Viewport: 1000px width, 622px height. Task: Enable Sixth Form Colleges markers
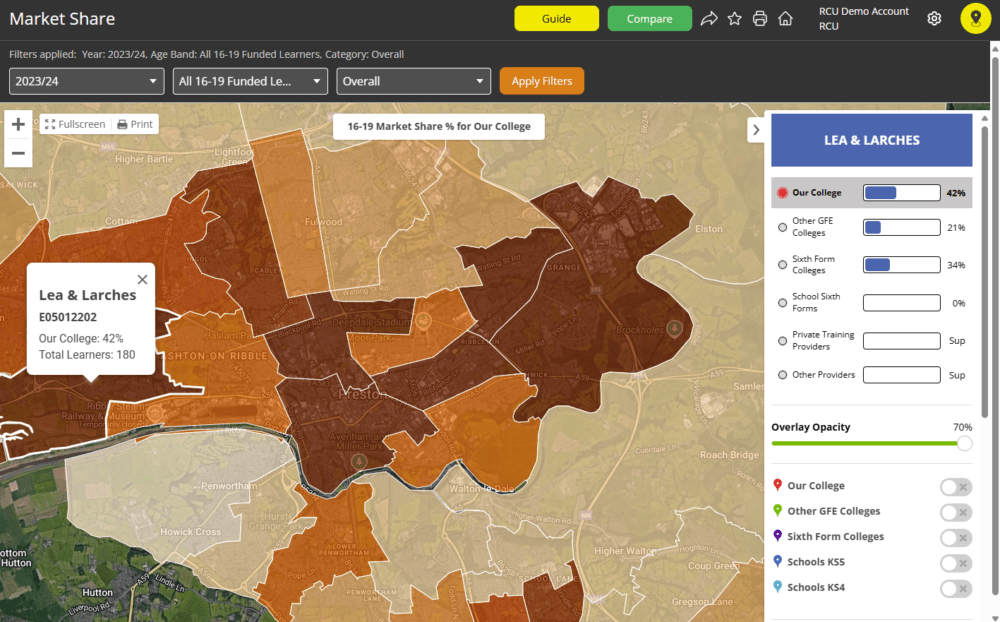coord(955,537)
